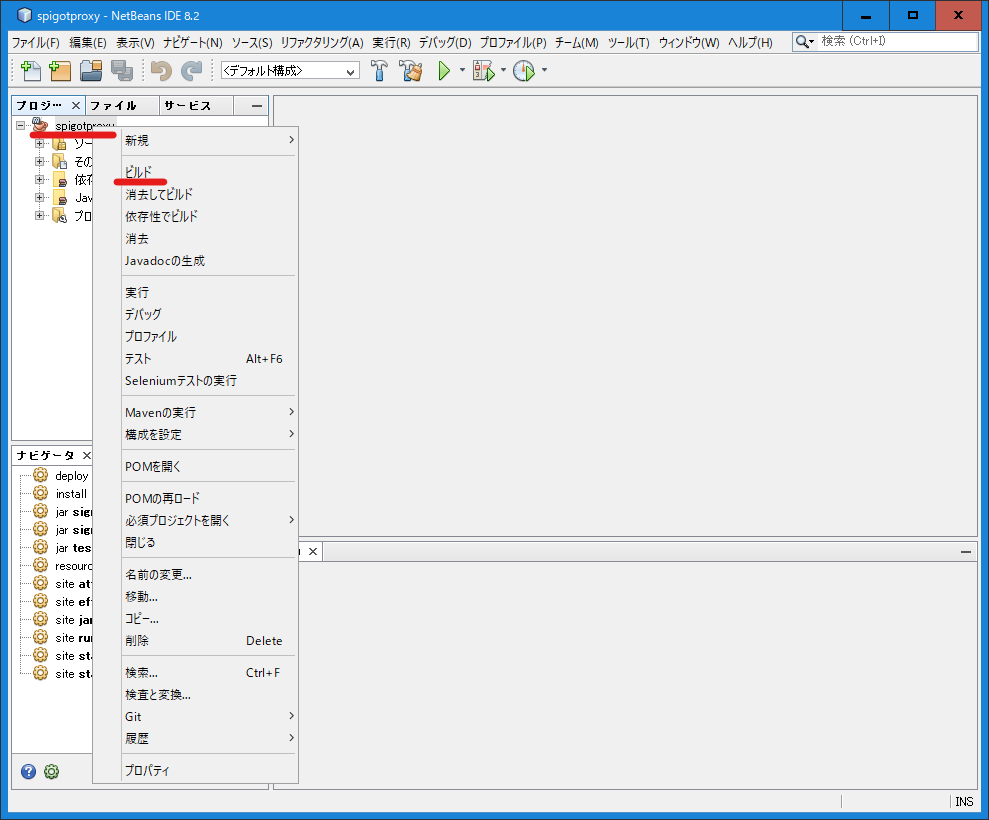Click the New Project toolbar icon
The image size is (989, 820).
[60, 71]
